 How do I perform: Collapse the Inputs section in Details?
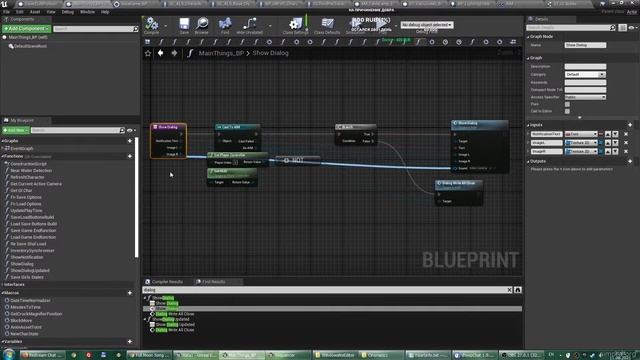[528, 125]
